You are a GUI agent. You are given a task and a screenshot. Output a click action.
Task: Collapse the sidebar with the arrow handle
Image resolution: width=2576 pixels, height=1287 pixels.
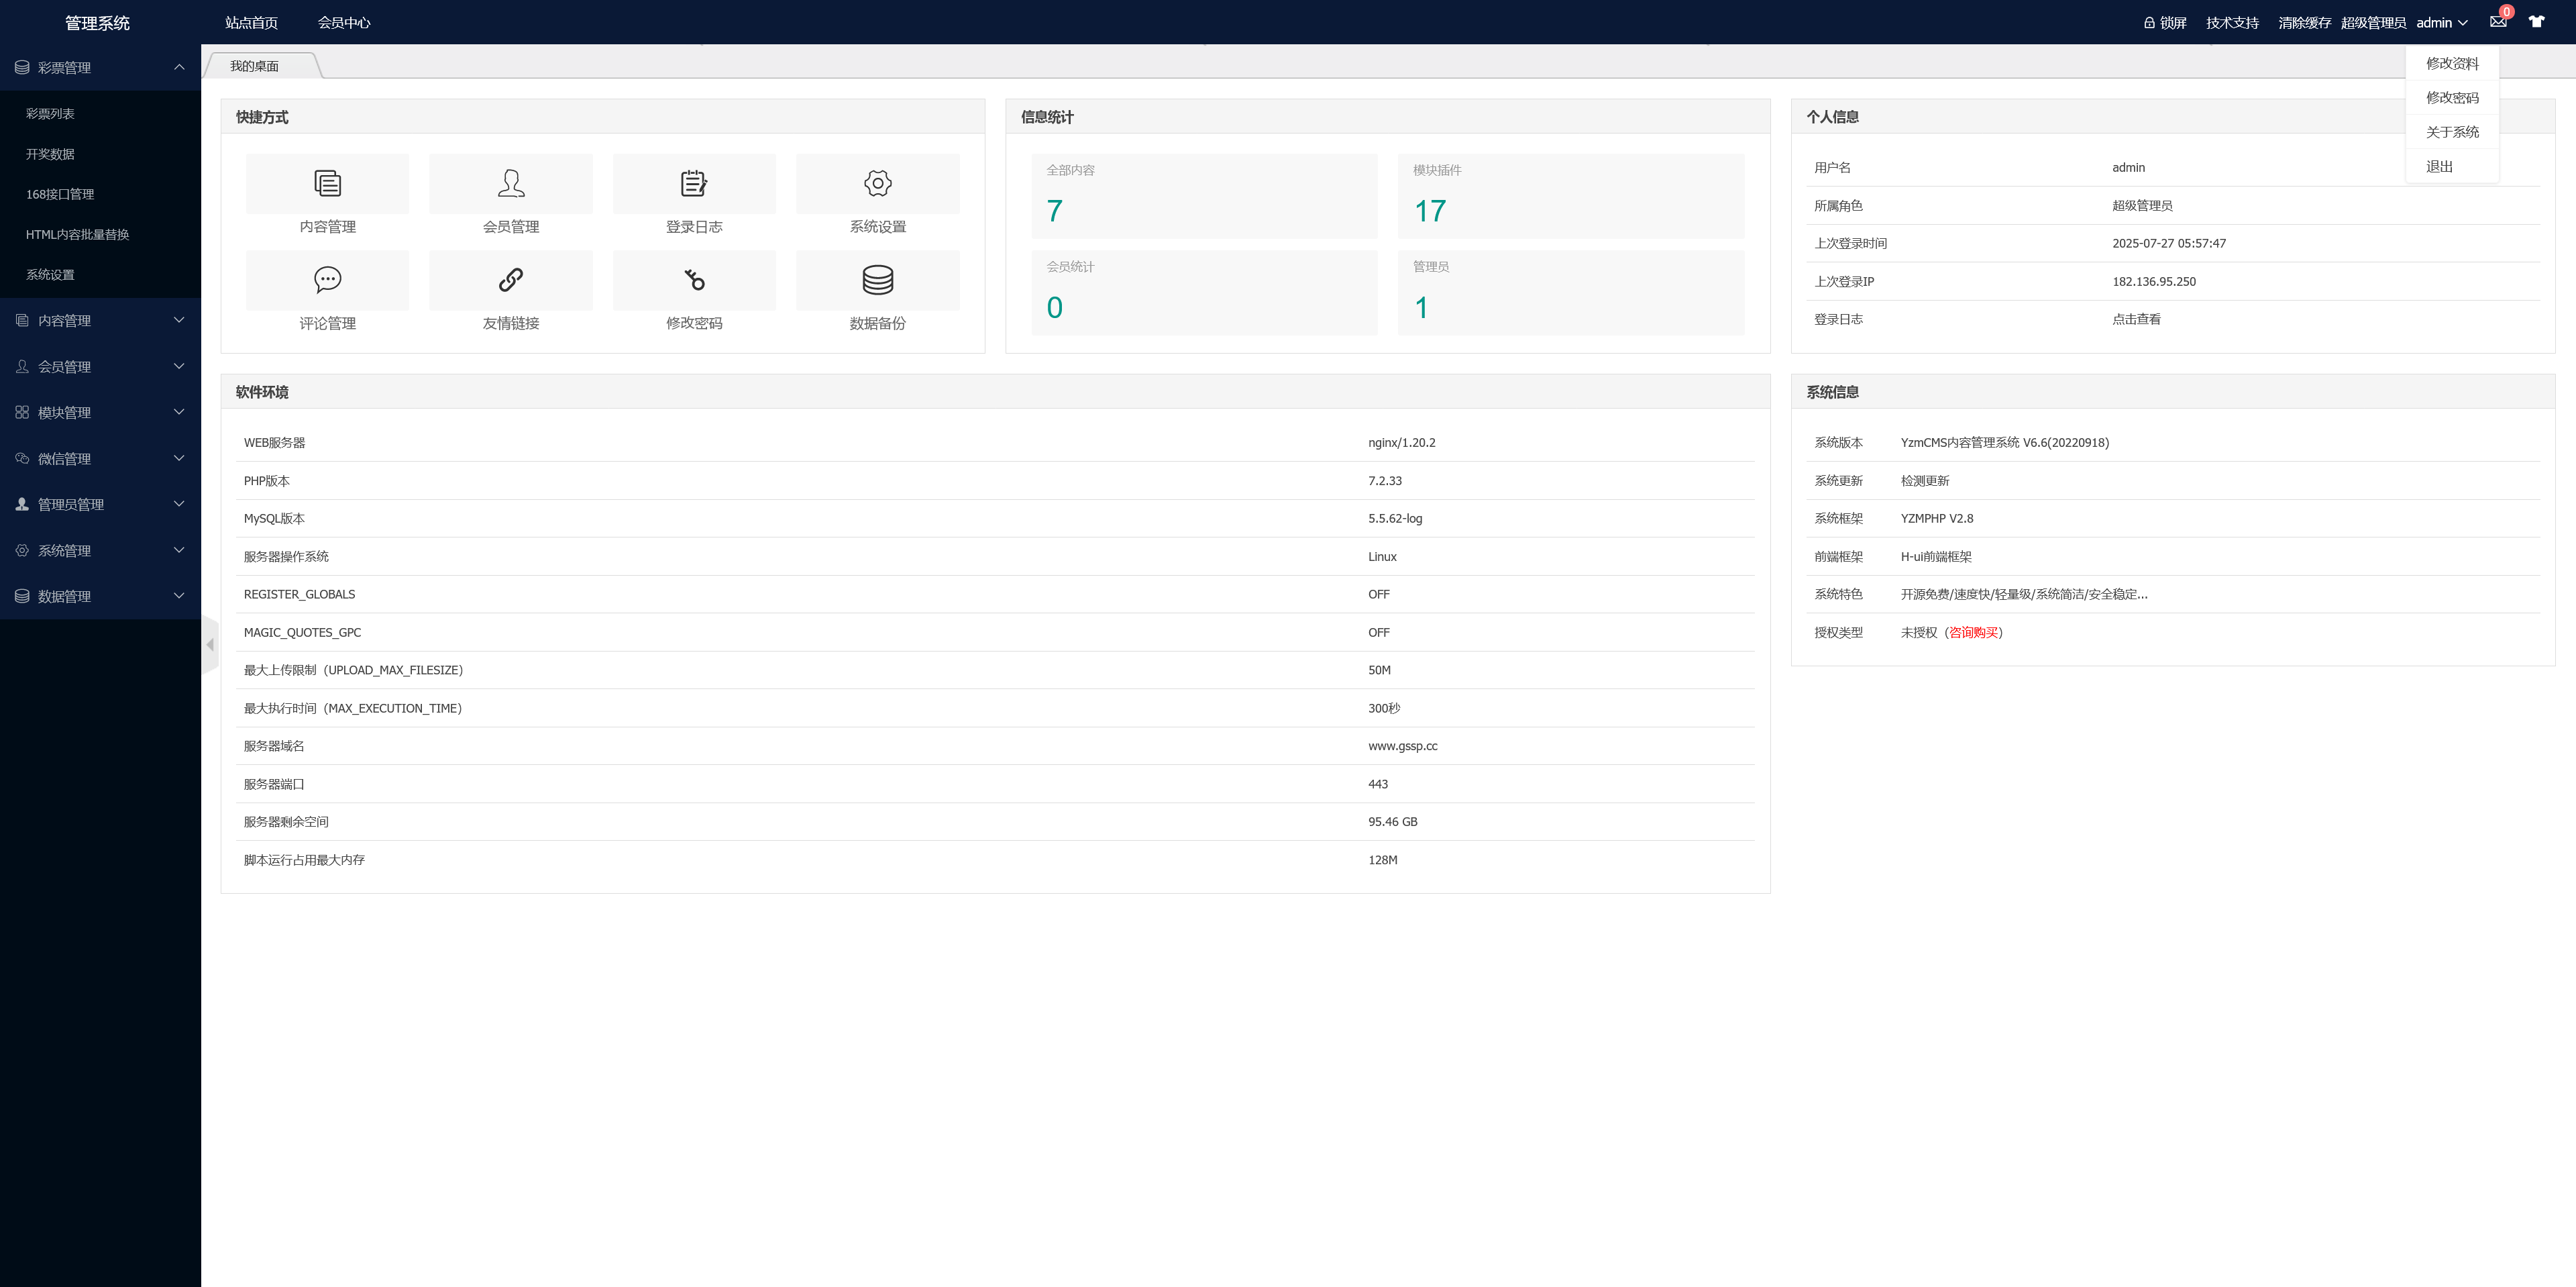[210, 645]
